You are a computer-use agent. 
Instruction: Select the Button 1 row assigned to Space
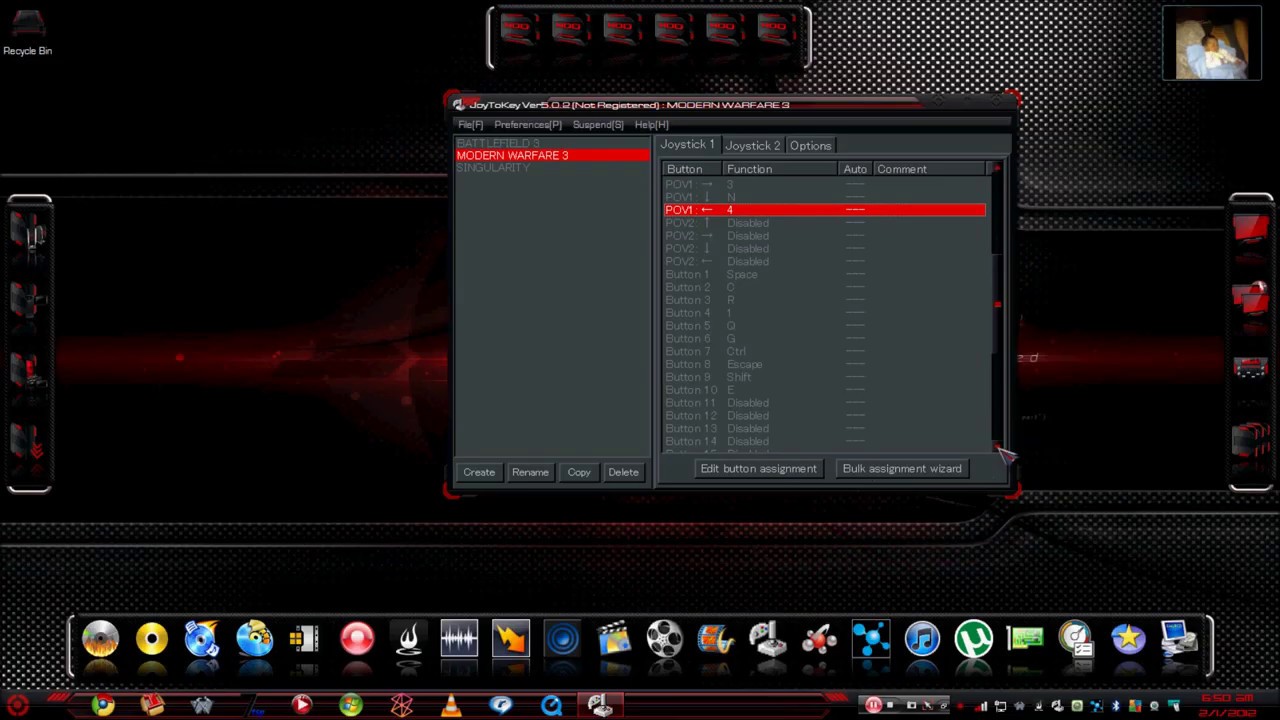[x=825, y=275]
